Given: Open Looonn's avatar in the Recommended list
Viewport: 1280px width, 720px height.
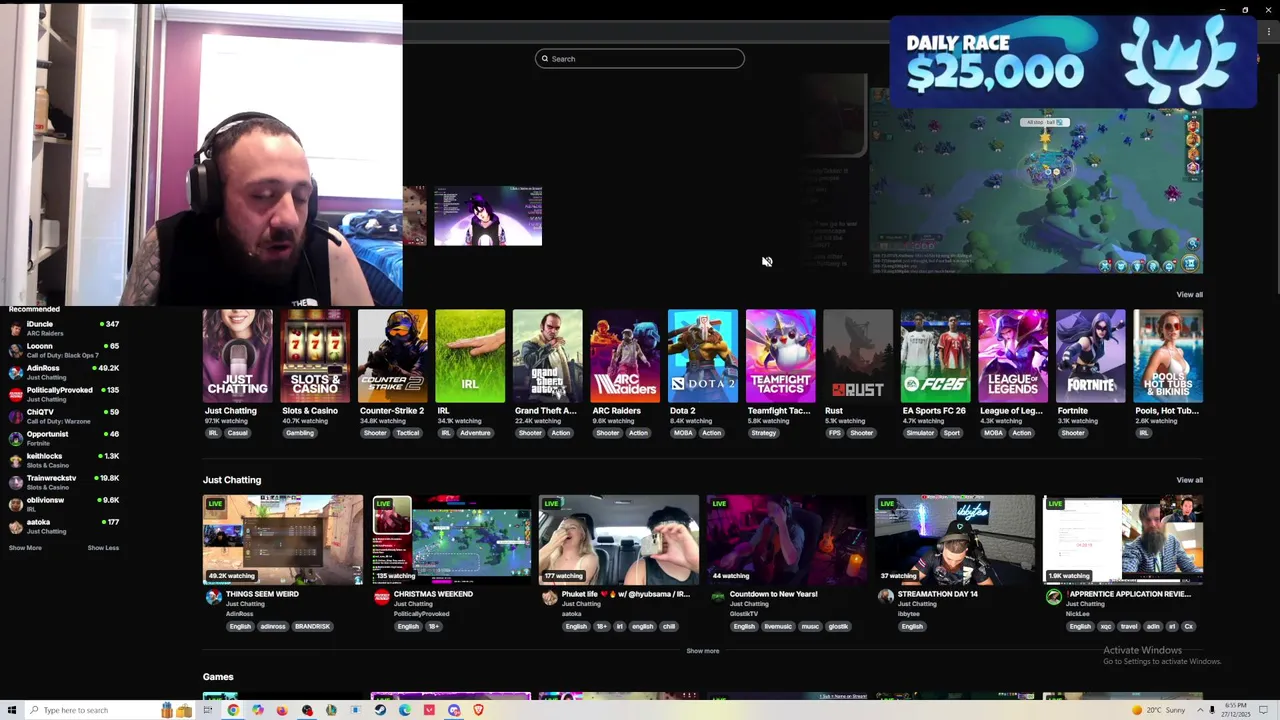Looking at the screenshot, I should [x=15, y=350].
